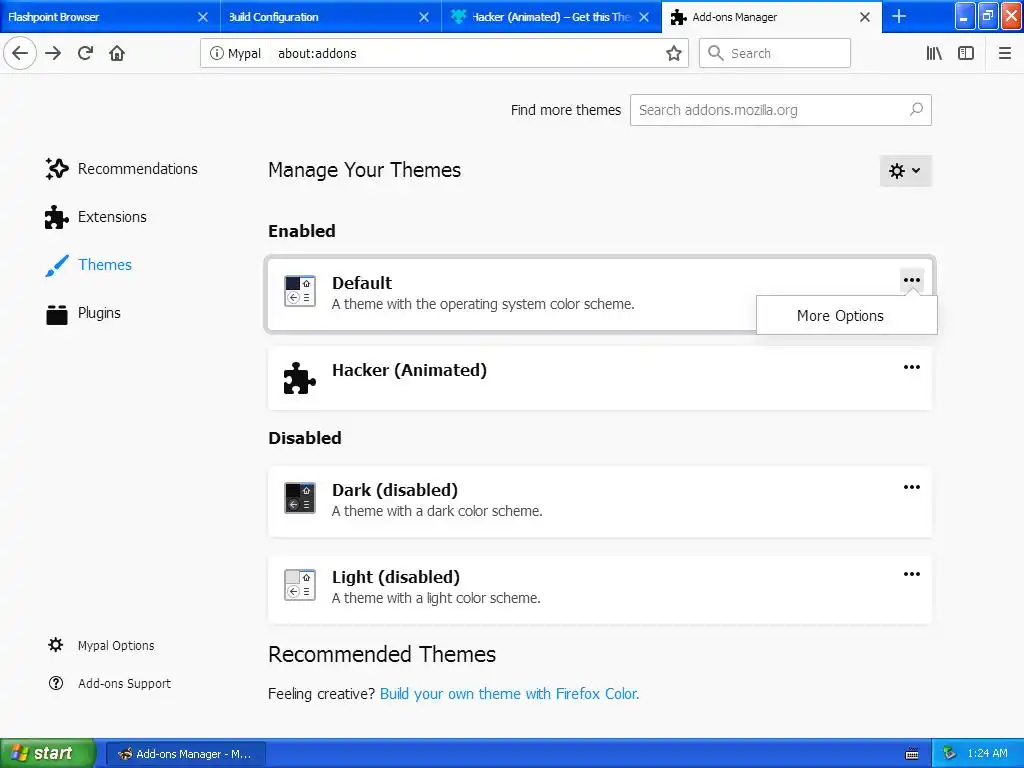Select the Dark (disabled) theme title

[x=395, y=490]
